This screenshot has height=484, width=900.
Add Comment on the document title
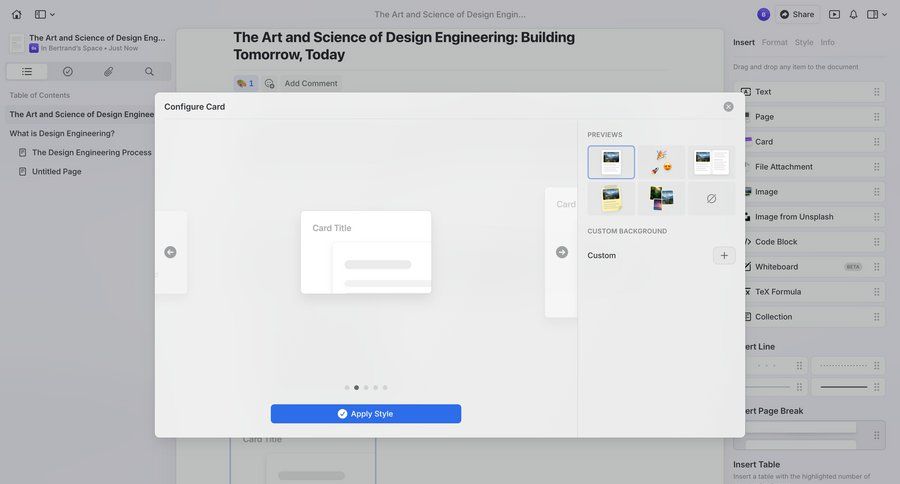click(311, 83)
